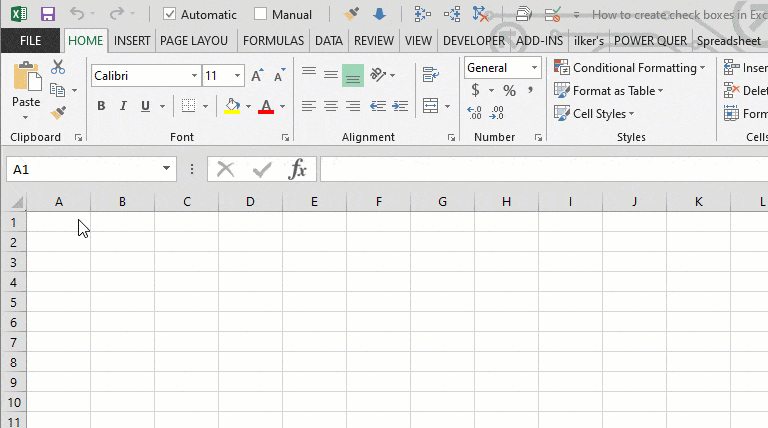Open the Merge & Center dropdown arrow

pos(447,106)
